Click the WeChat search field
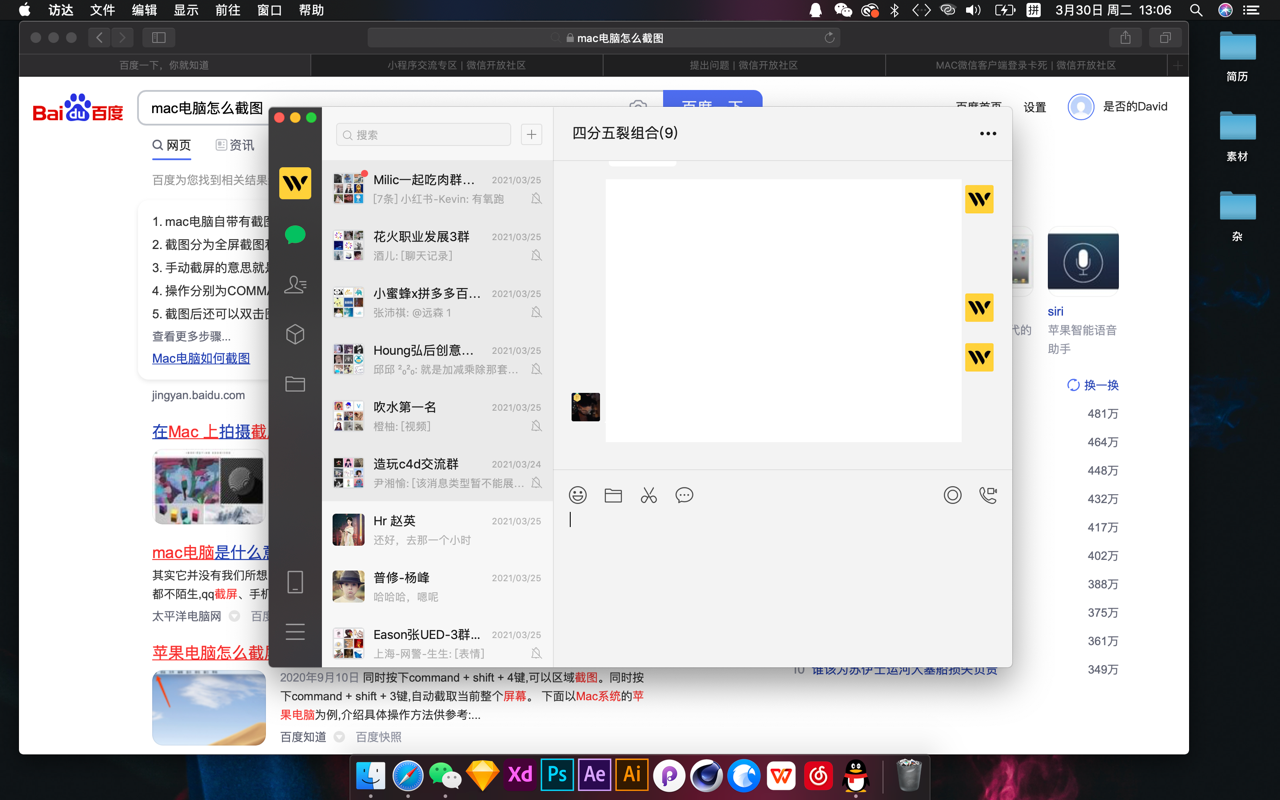Image resolution: width=1280 pixels, height=800 pixels. pos(424,134)
